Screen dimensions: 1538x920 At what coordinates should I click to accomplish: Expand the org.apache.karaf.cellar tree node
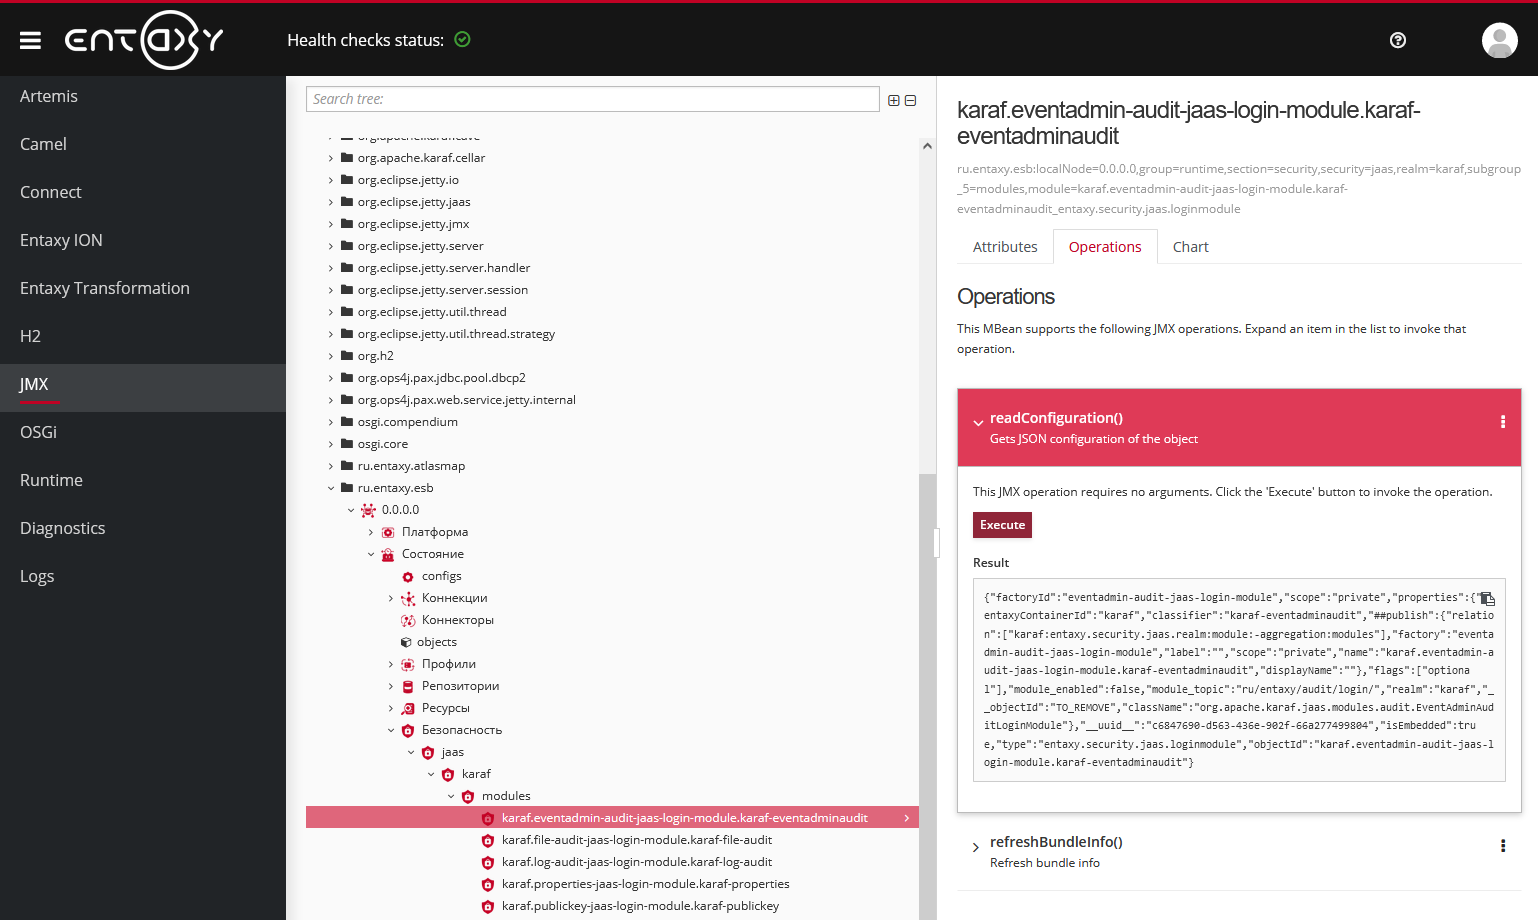tap(331, 157)
